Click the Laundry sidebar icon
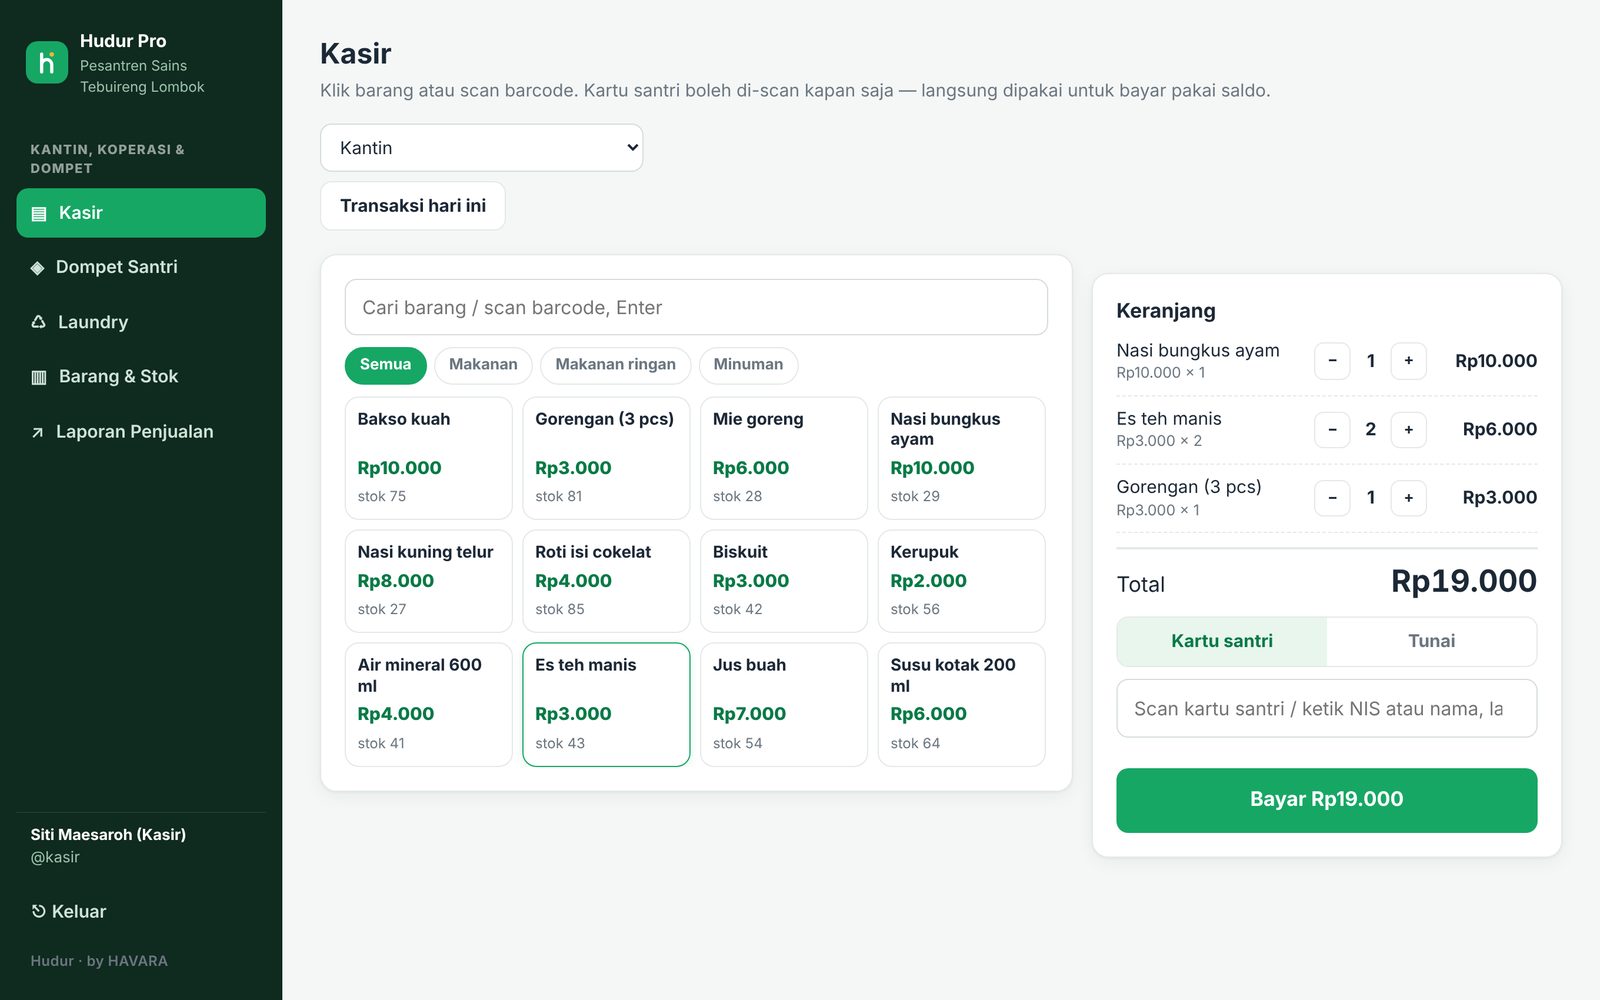Screen dimensions: 1600x1000 (x=38, y=322)
